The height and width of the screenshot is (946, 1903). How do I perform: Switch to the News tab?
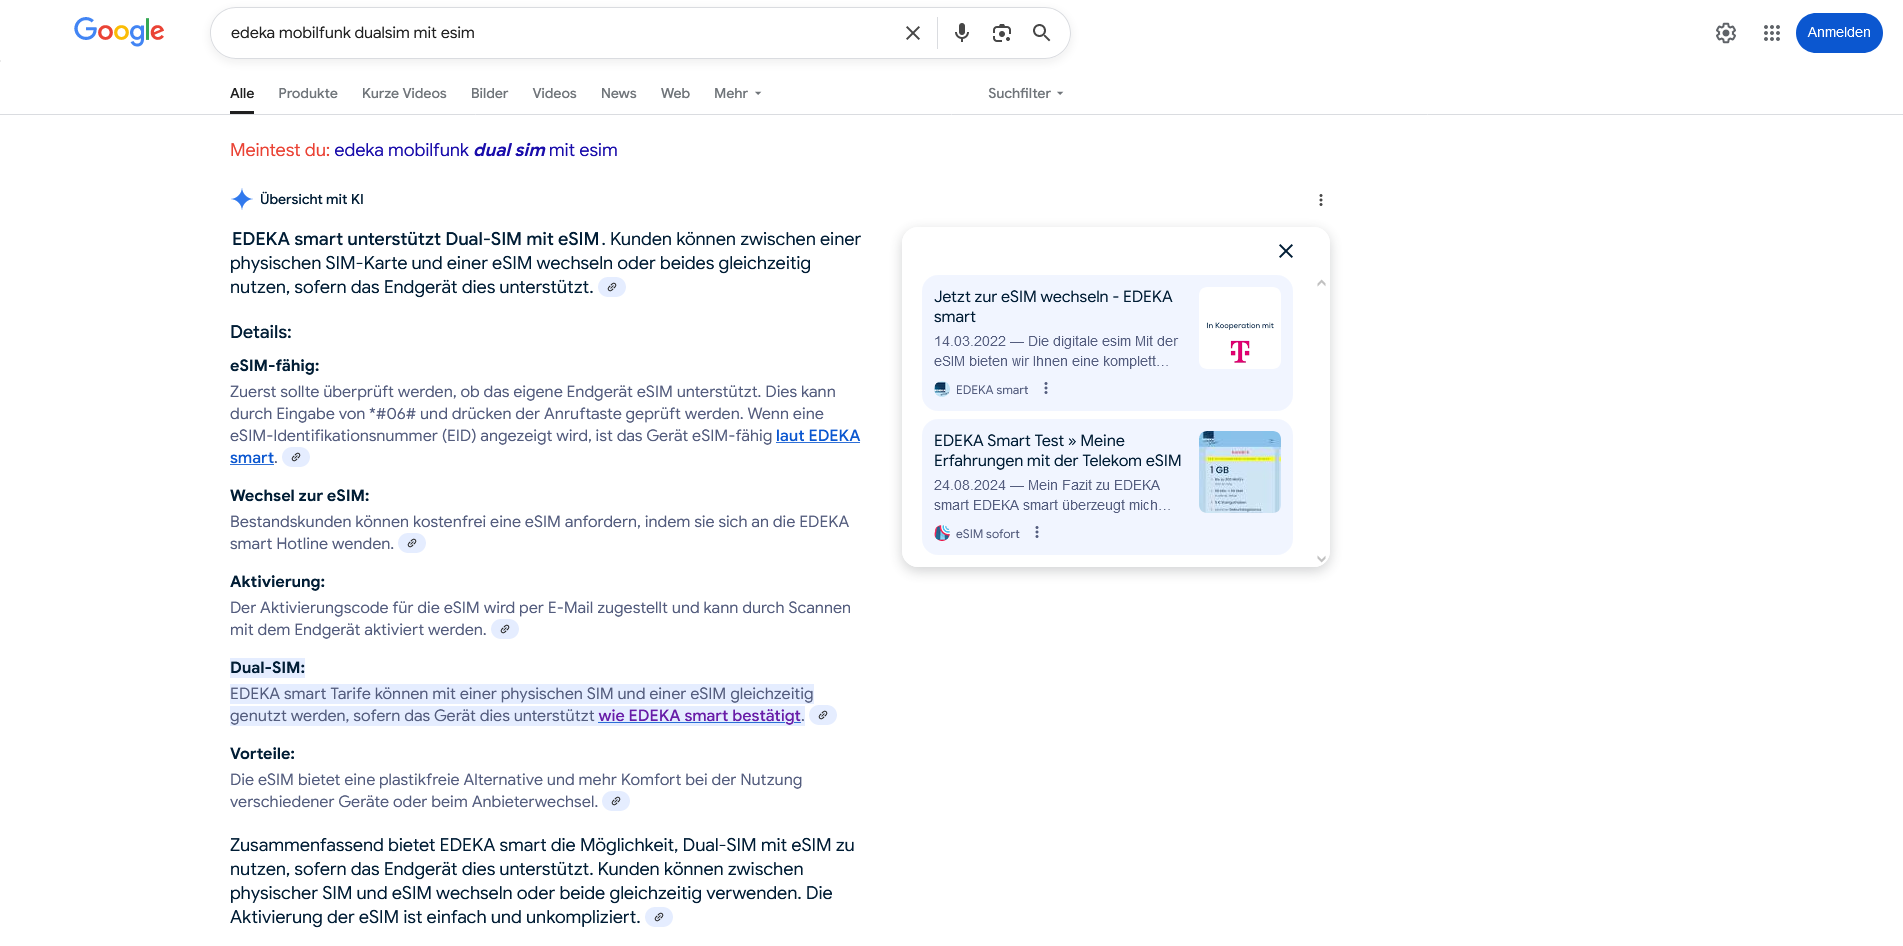pyautogui.click(x=618, y=93)
